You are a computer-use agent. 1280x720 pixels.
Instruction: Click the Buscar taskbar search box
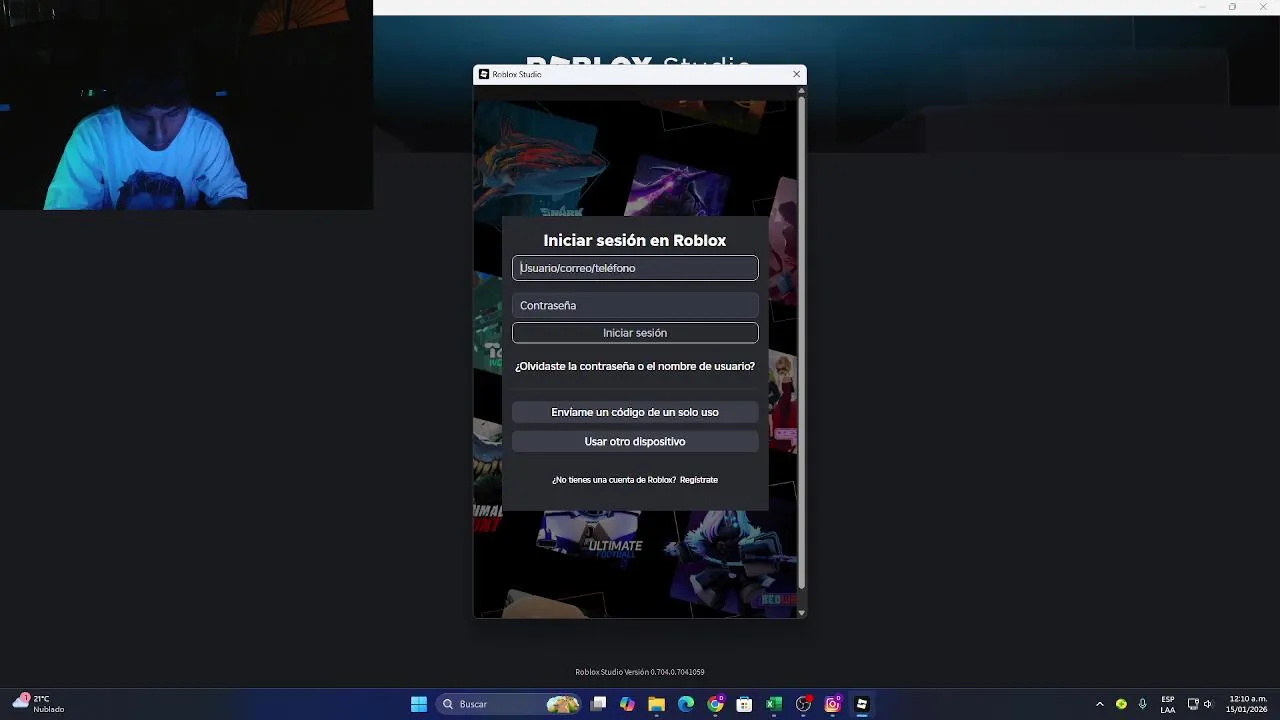(510, 704)
